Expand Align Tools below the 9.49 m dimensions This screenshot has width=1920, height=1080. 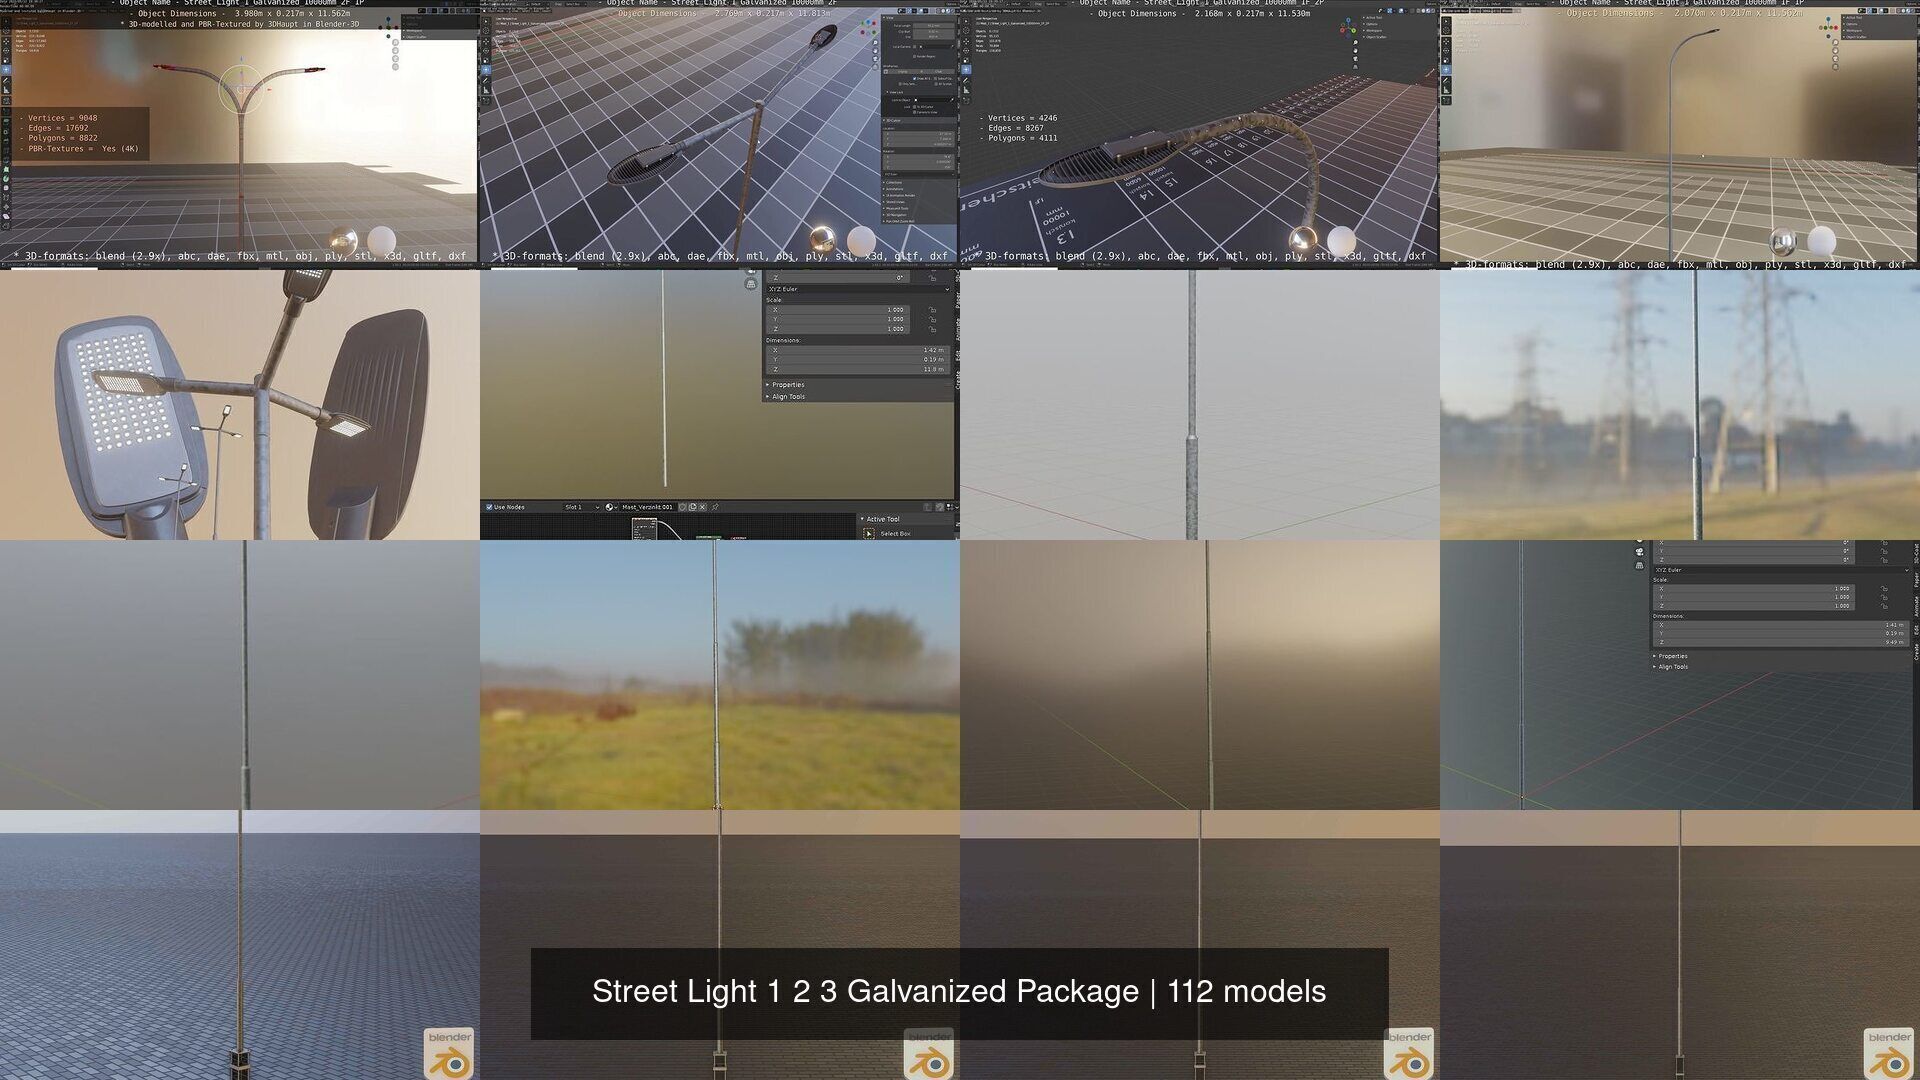point(1672,667)
